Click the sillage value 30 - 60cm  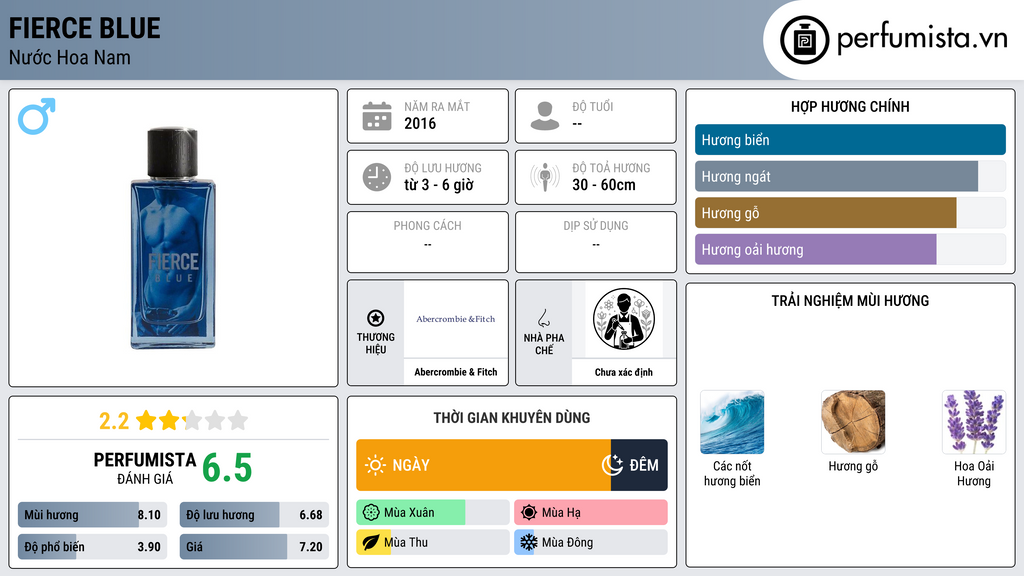[x=604, y=185]
